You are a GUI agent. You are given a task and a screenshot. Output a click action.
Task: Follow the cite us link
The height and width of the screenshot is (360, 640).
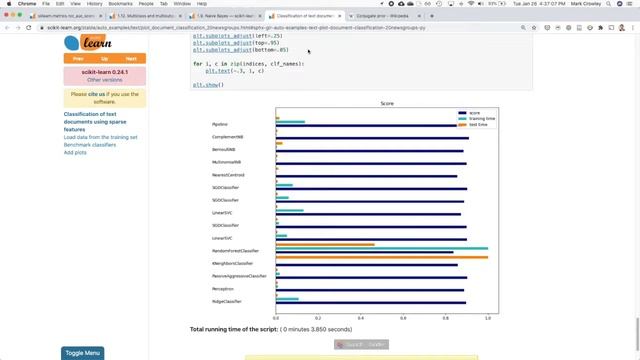[x=96, y=94]
